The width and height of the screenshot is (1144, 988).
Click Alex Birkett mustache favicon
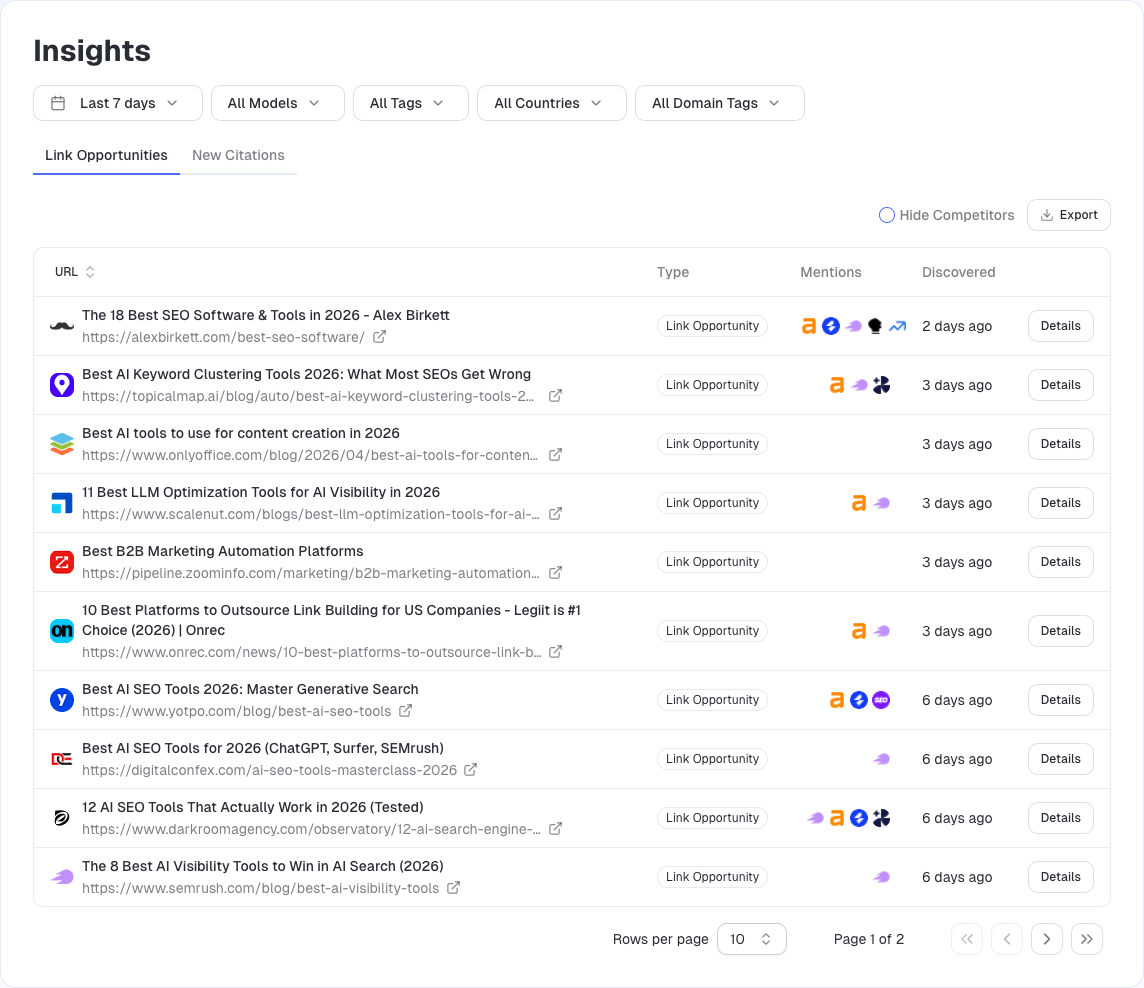pos(62,326)
